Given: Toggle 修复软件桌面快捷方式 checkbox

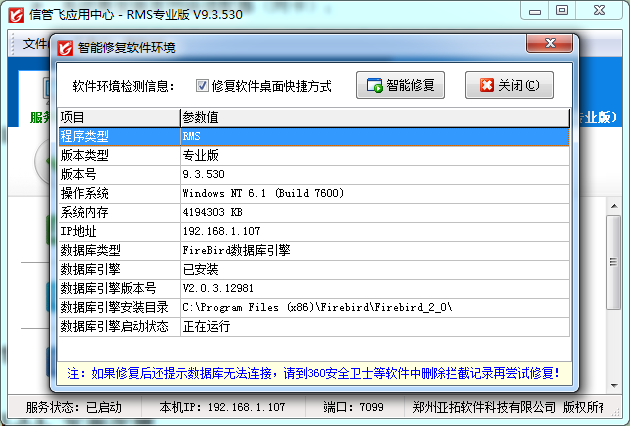Looking at the screenshot, I should coord(202,86).
